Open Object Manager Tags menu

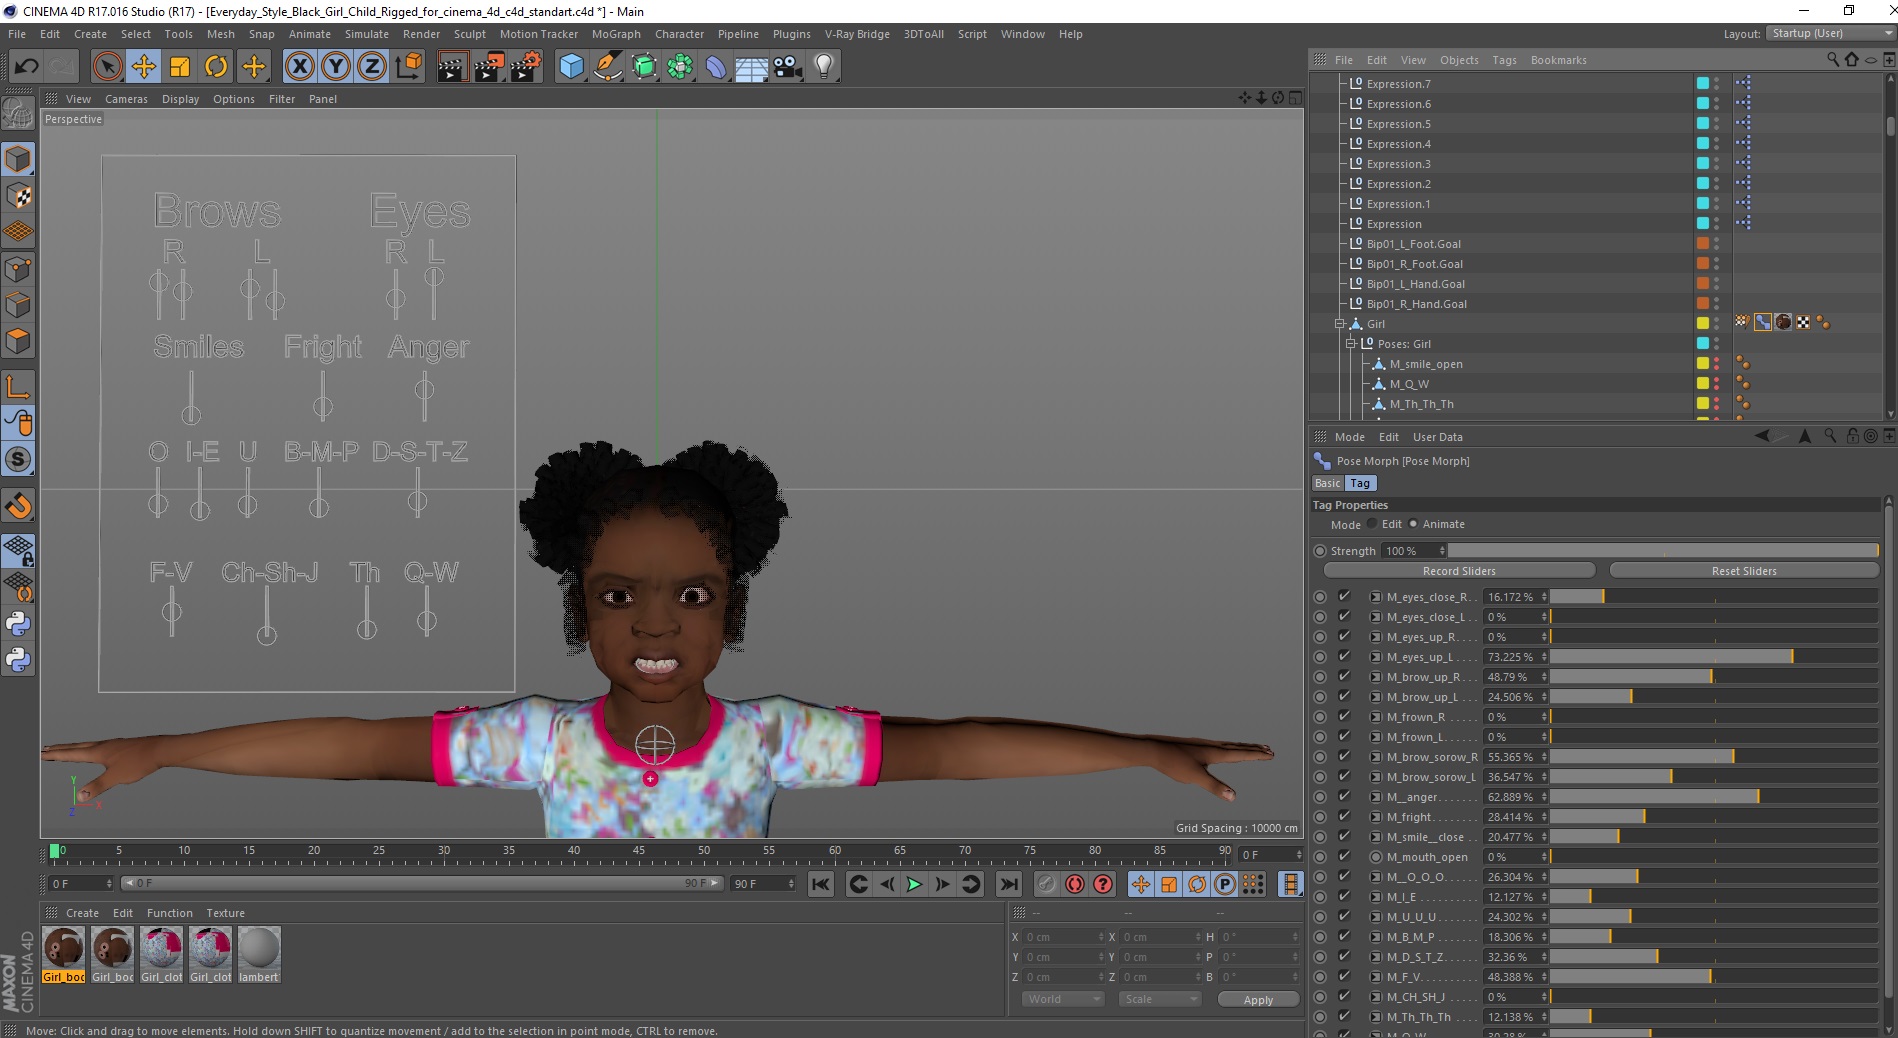[x=1504, y=60]
